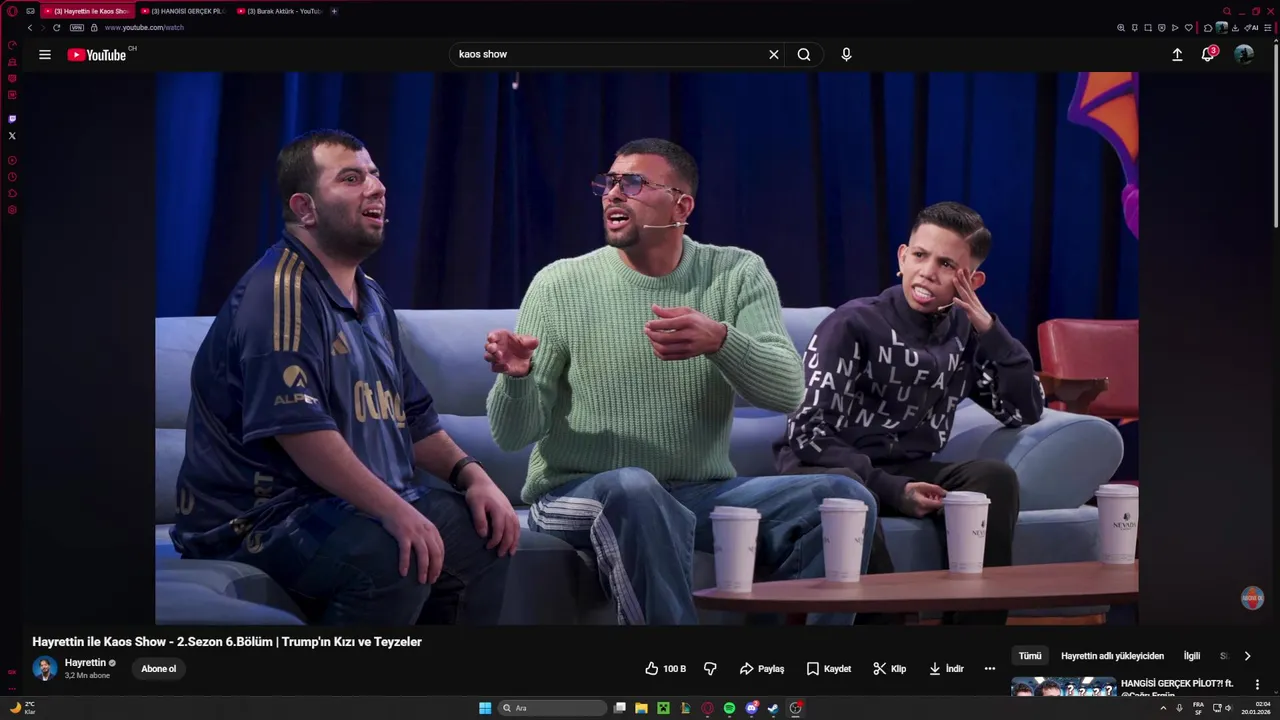The width and height of the screenshot is (1280, 720).
Task: Save video using Kaydet
Action: 829,669
